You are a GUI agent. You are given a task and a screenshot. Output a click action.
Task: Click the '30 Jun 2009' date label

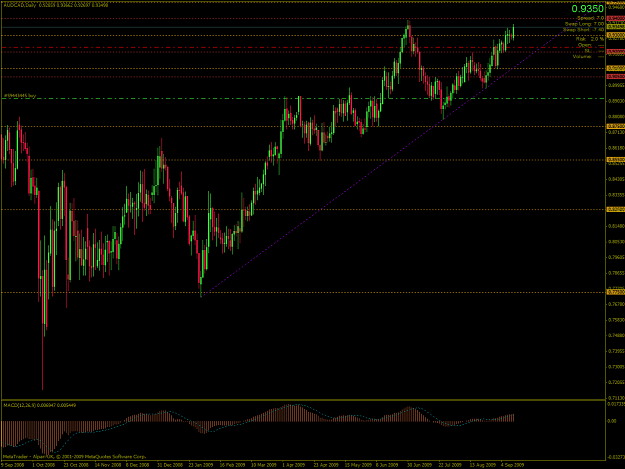coord(419,465)
